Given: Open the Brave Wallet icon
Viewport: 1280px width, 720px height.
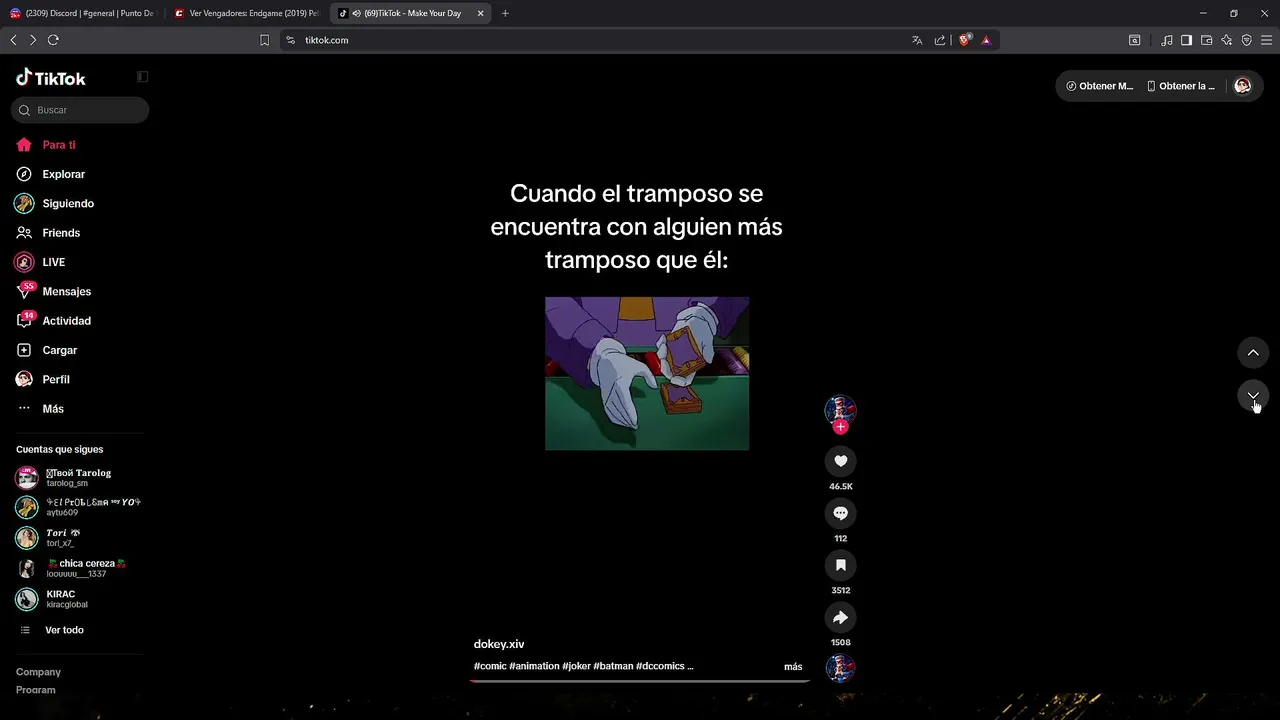Looking at the screenshot, I should pyautogui.click(x=1206, y=40).
